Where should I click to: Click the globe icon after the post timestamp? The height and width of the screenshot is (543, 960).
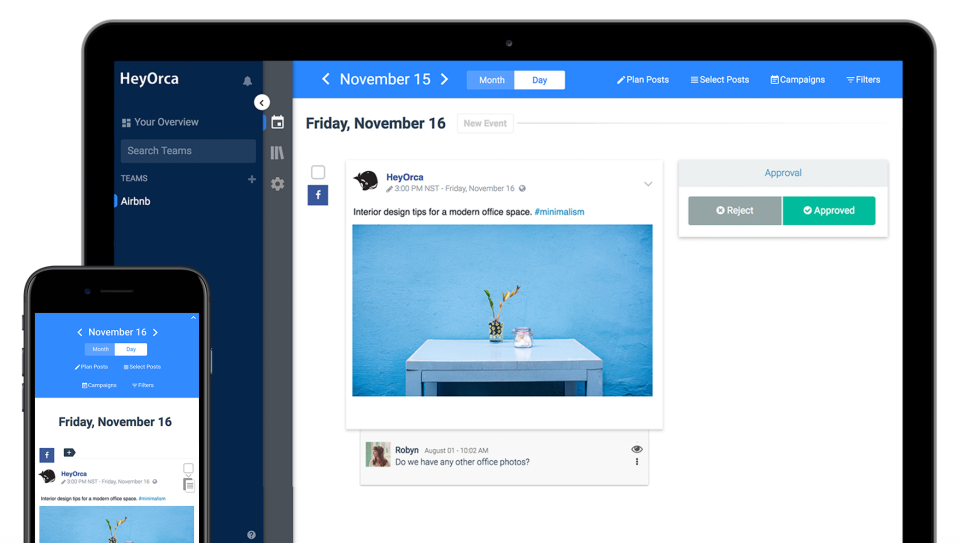tap(522, 189)
